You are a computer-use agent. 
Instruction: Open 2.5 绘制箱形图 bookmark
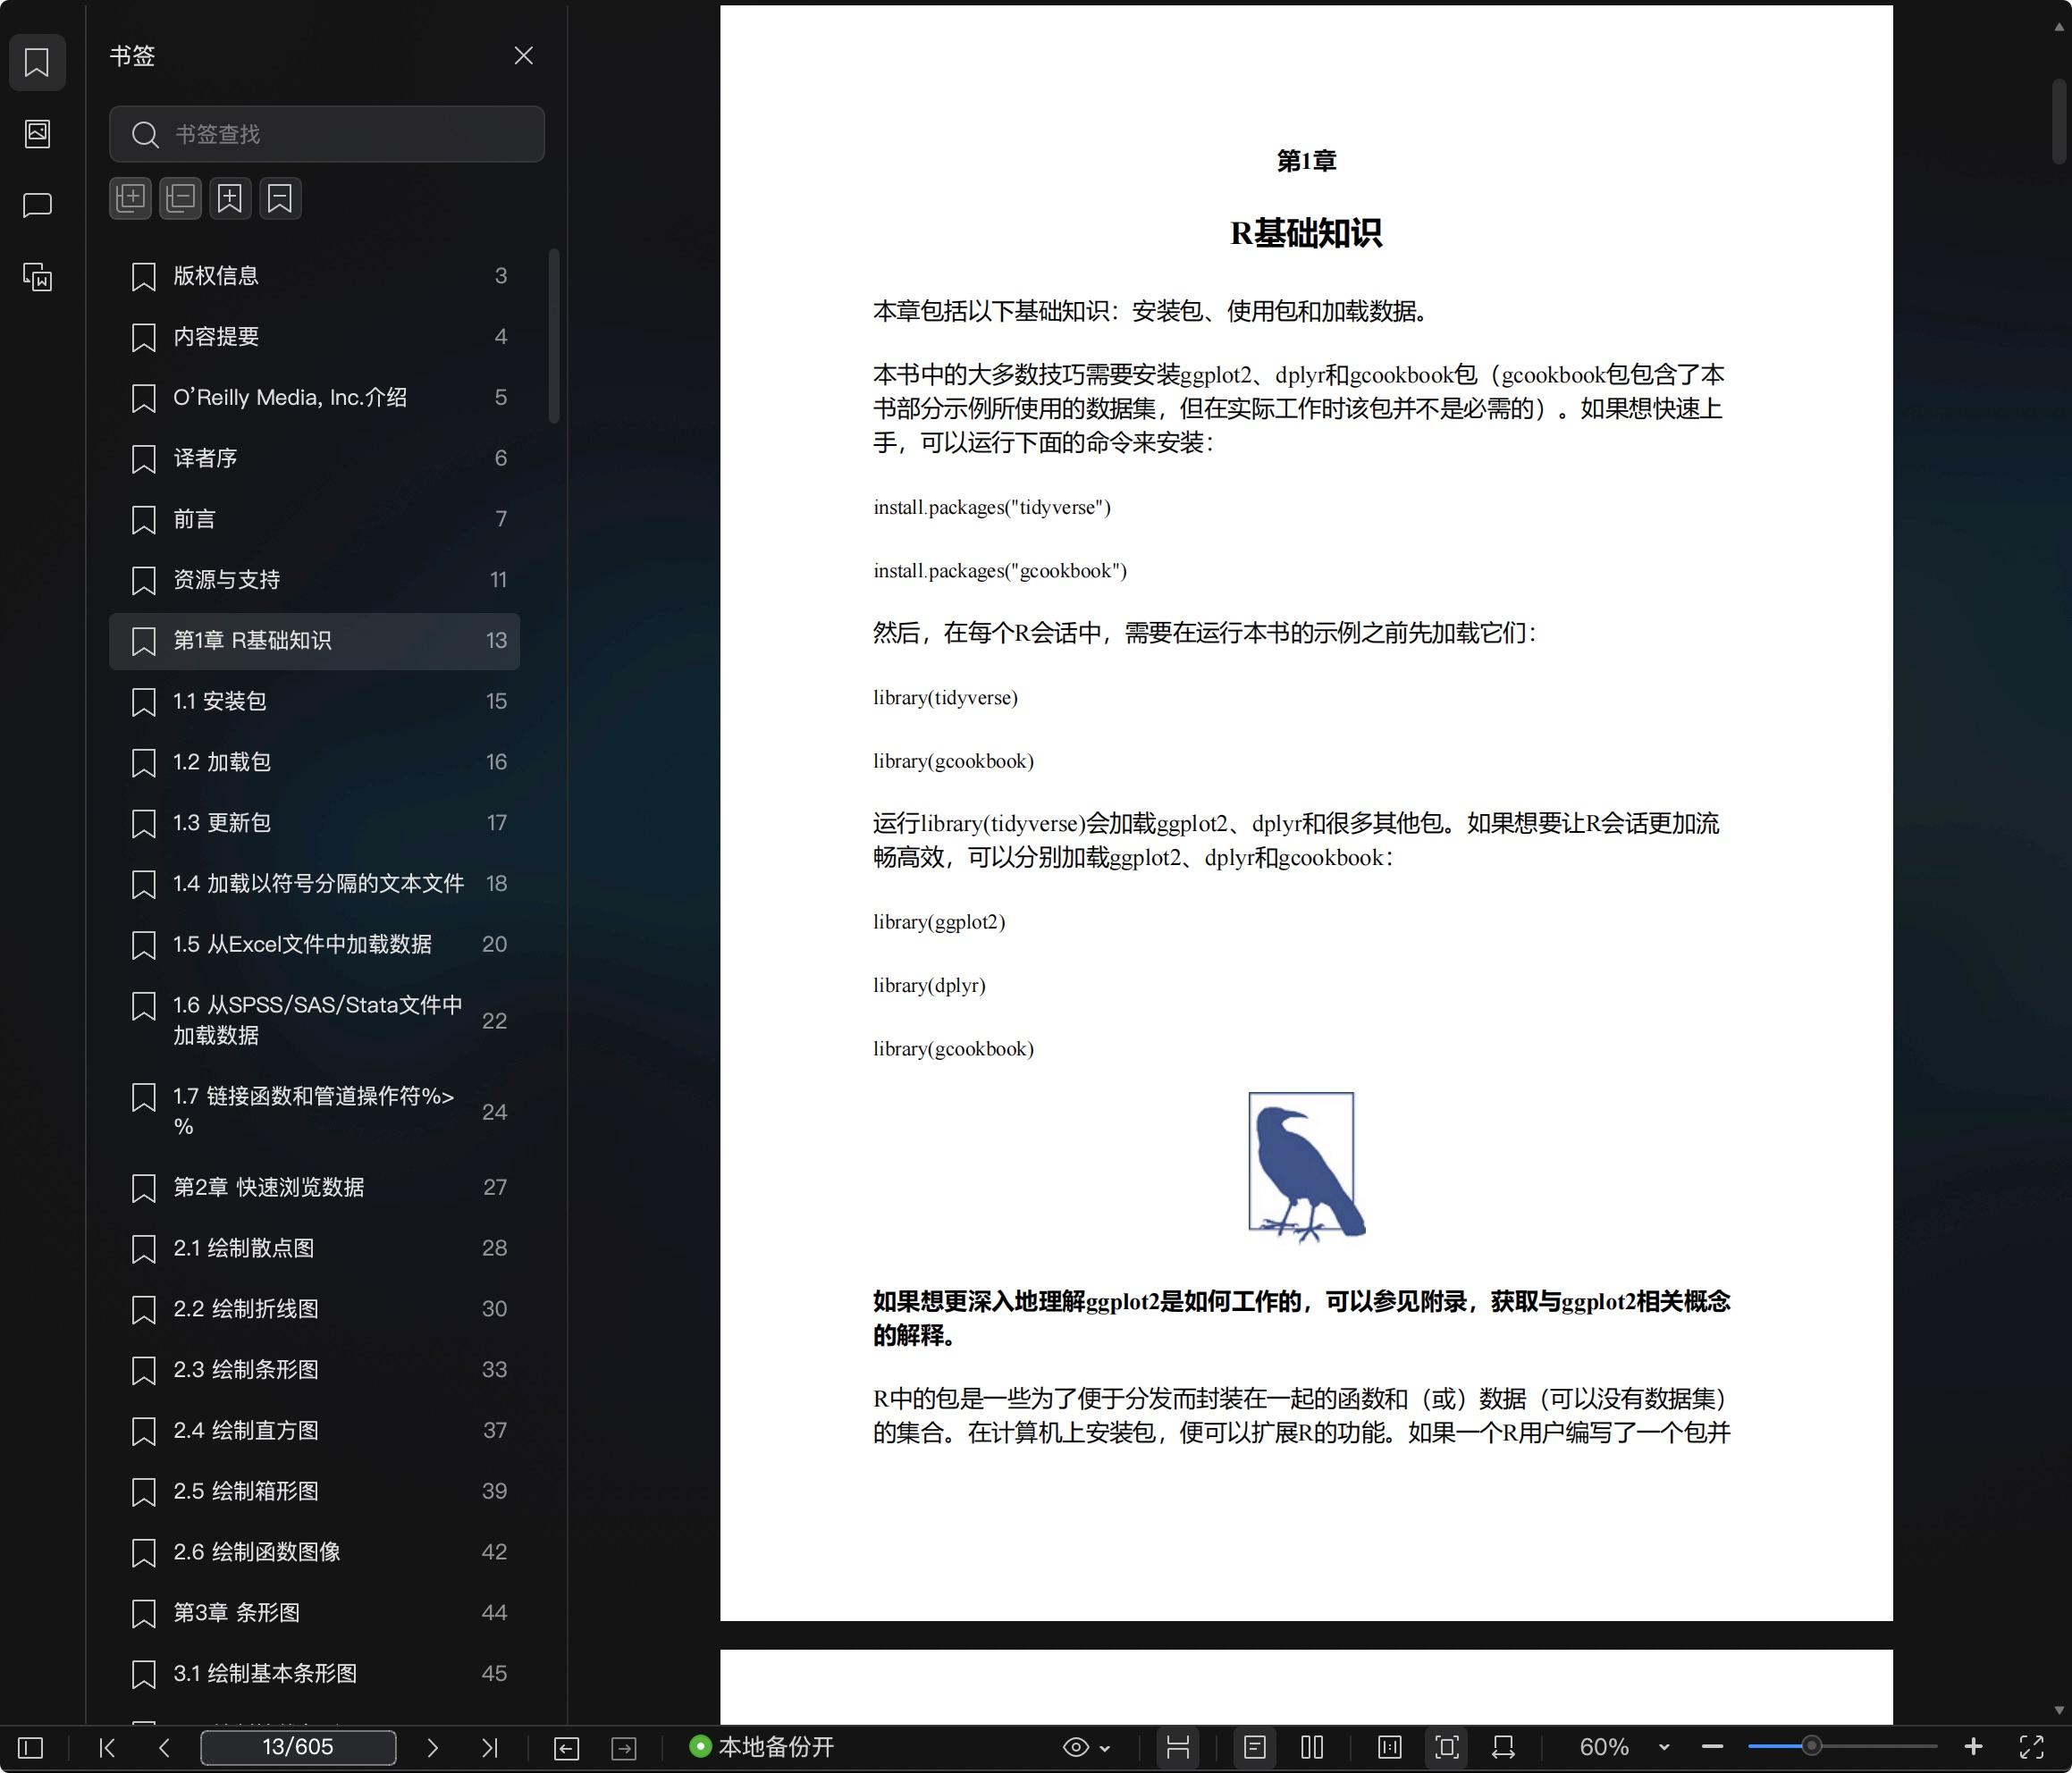point(315,1492)
